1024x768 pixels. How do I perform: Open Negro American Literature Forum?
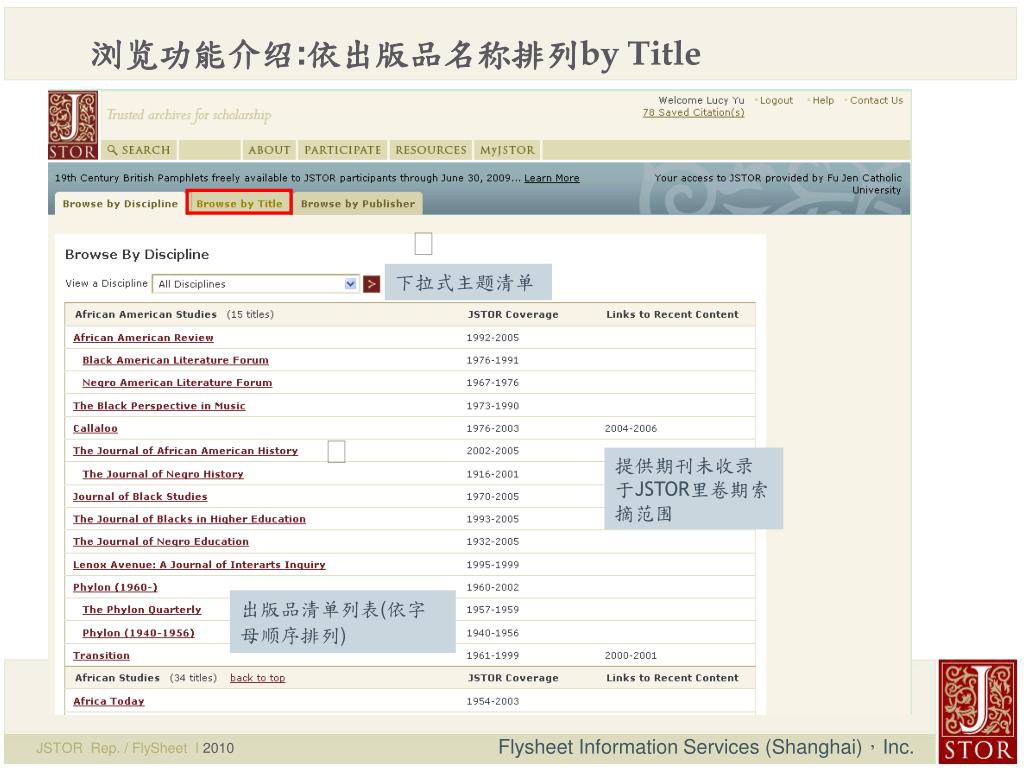tap(177, 383)
